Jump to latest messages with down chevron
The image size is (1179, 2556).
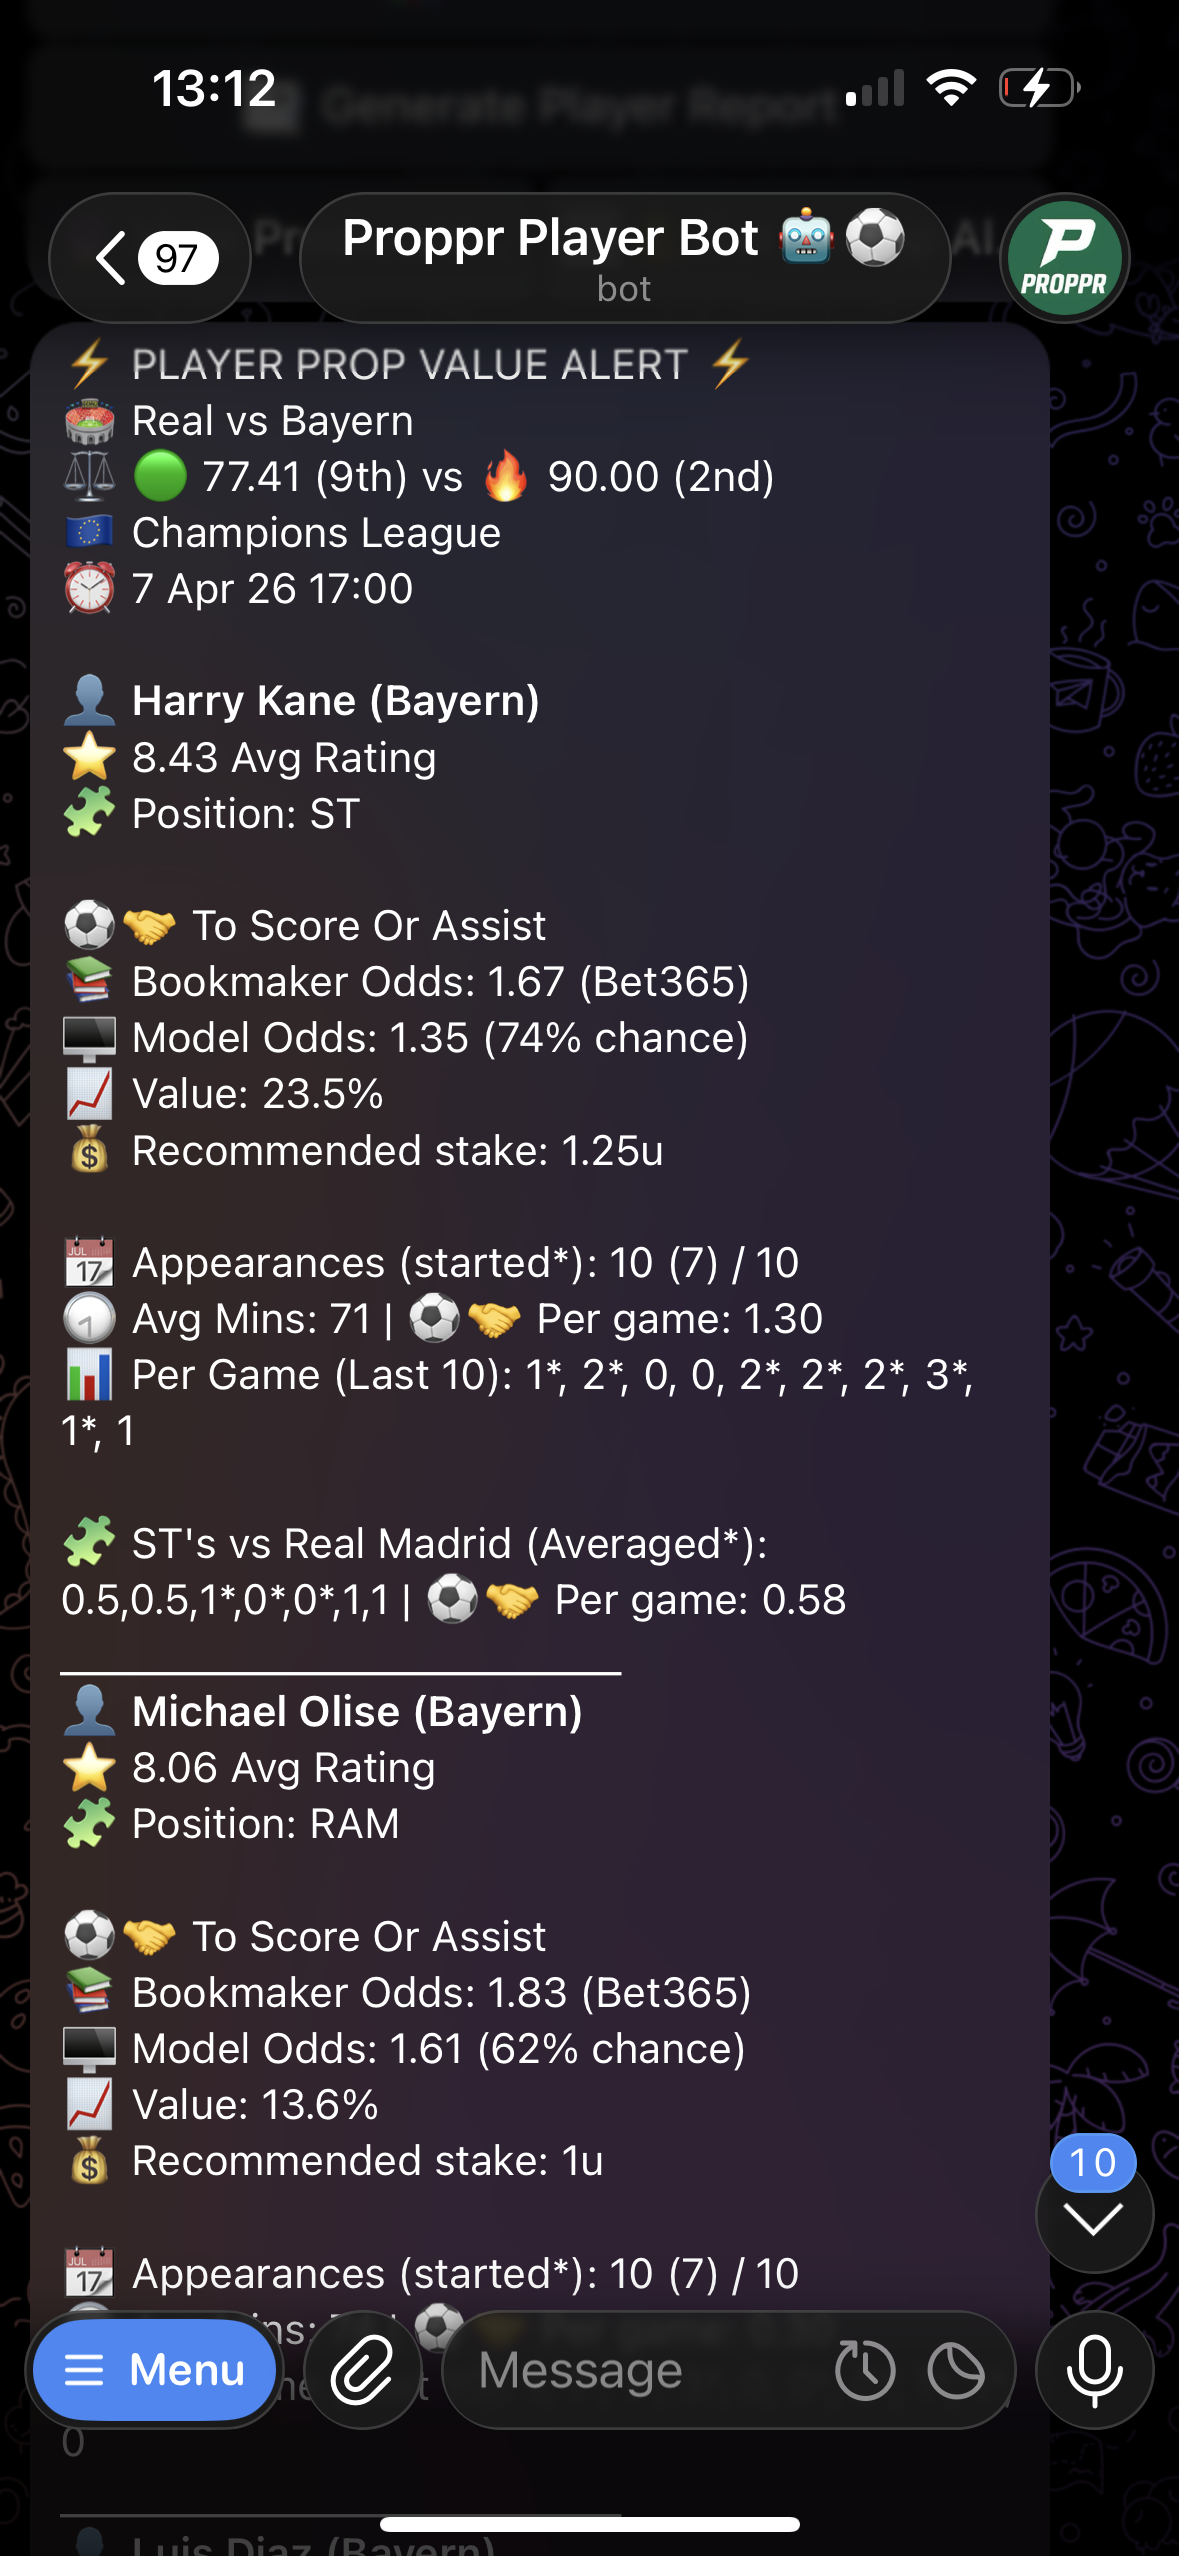[1094, 2218]
